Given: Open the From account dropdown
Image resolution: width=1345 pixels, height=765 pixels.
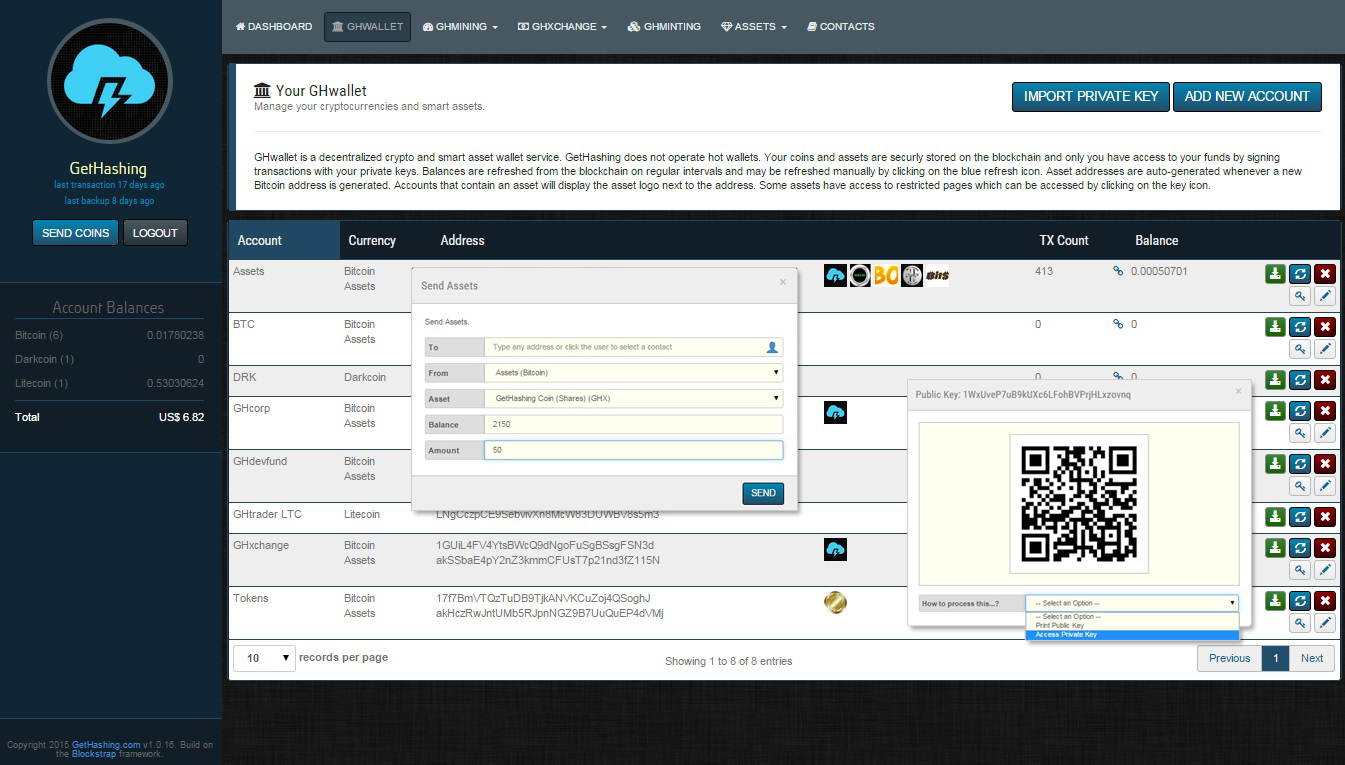Looking at the screenshot, I should [x=634, y=372].
